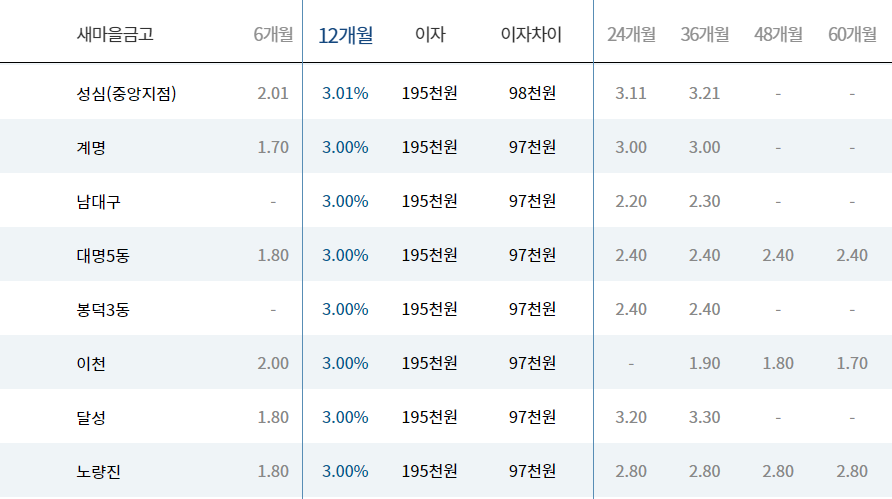
Task: Click the 98천원 interest difference value
Action: click(x=532, y=93)
